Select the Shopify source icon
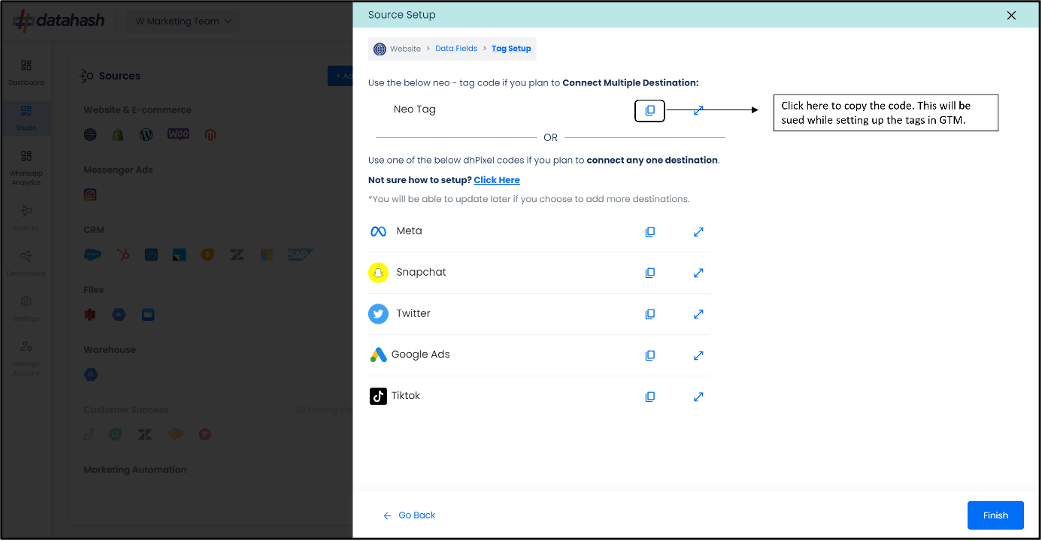Viewport: 1041px width, 541px height. point(118,135)
